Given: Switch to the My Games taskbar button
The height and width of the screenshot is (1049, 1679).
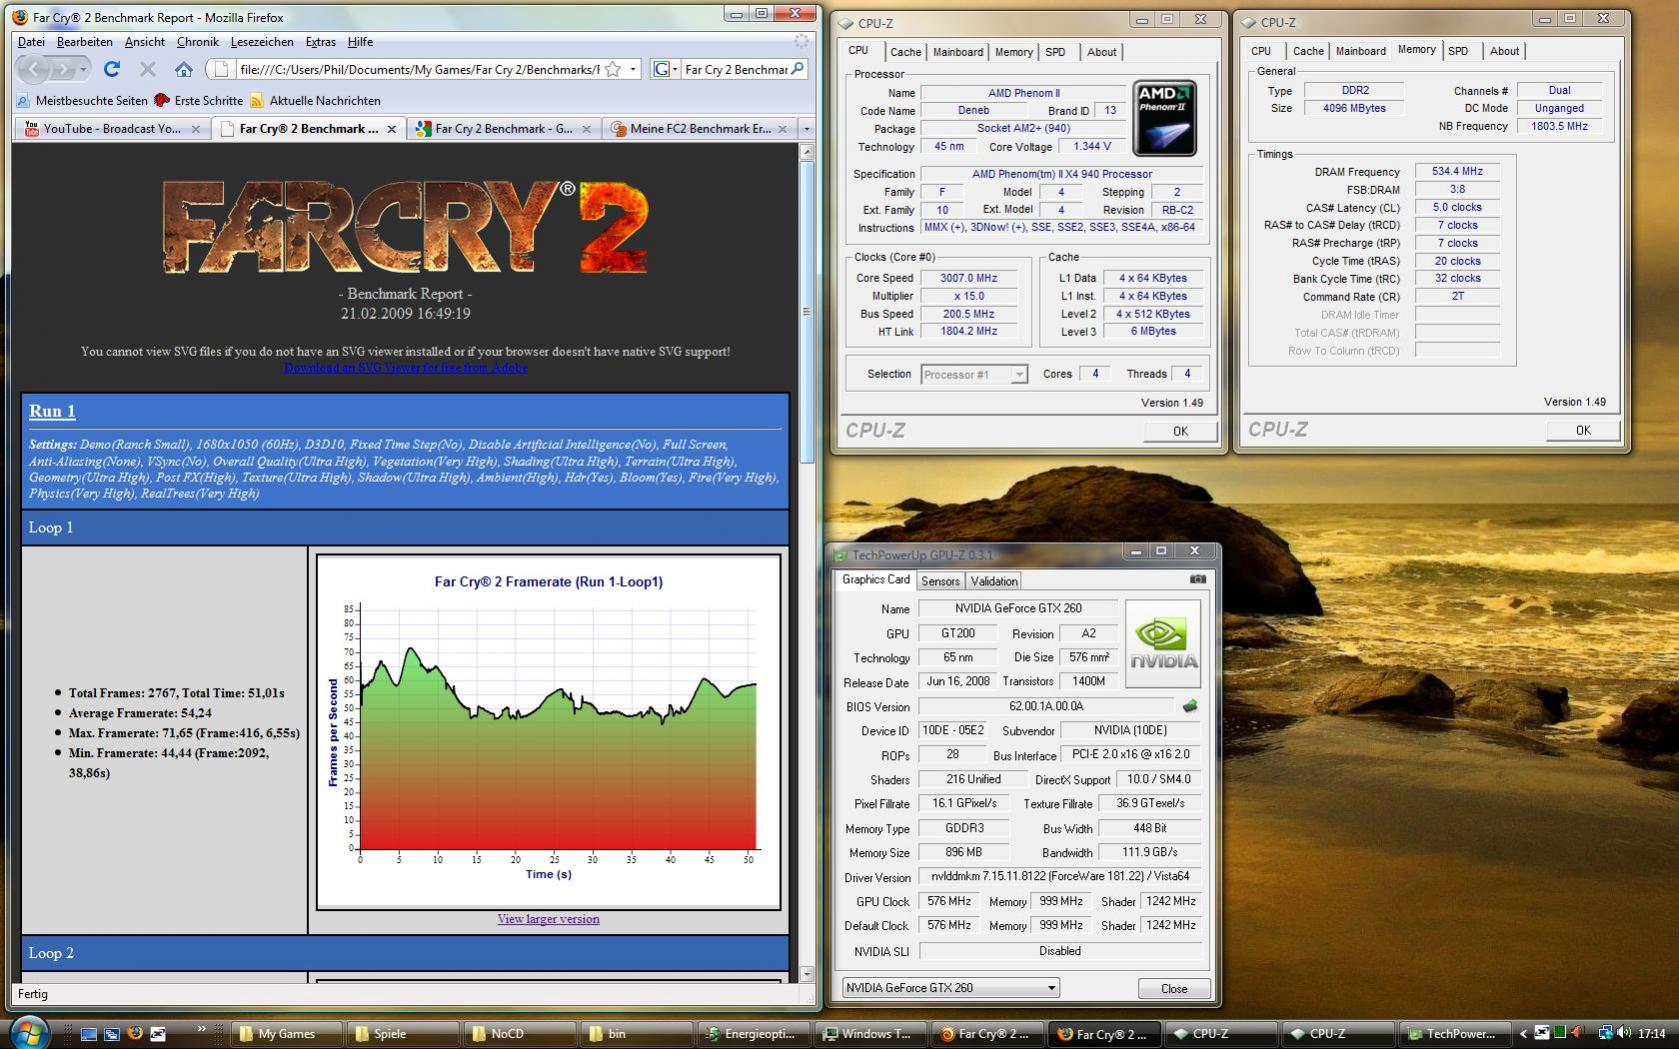Looking at the screenshot, I should 286,1034.
